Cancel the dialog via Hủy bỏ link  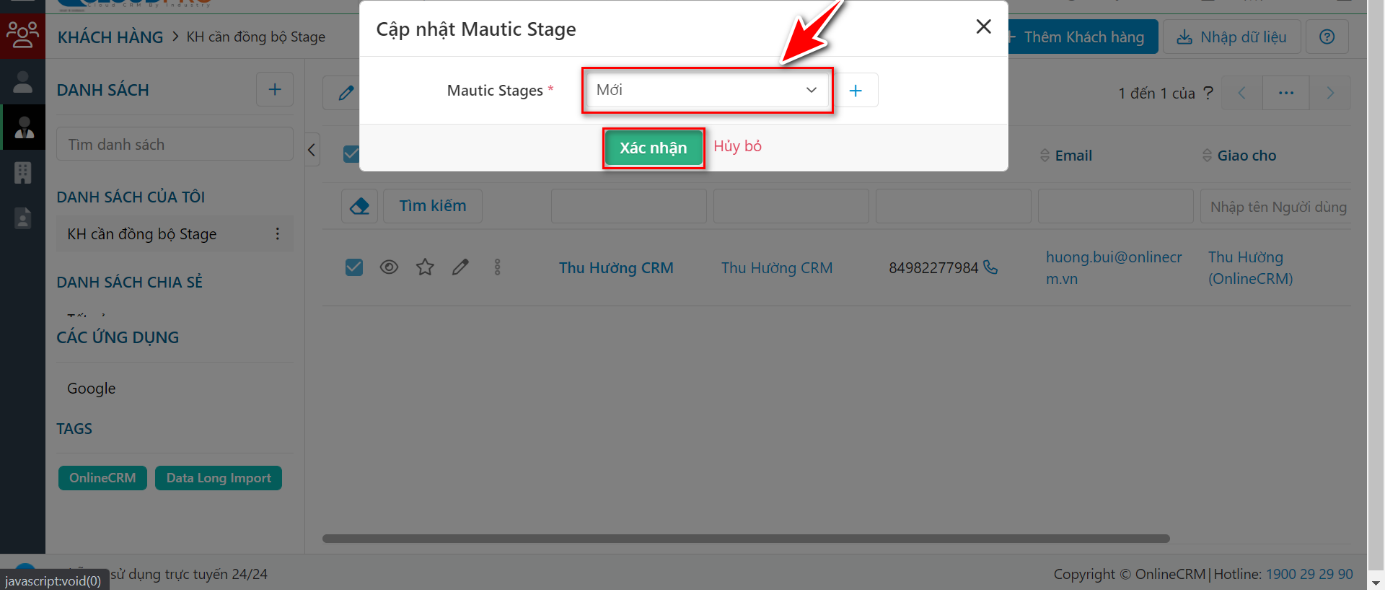click(x=736, y=147)
